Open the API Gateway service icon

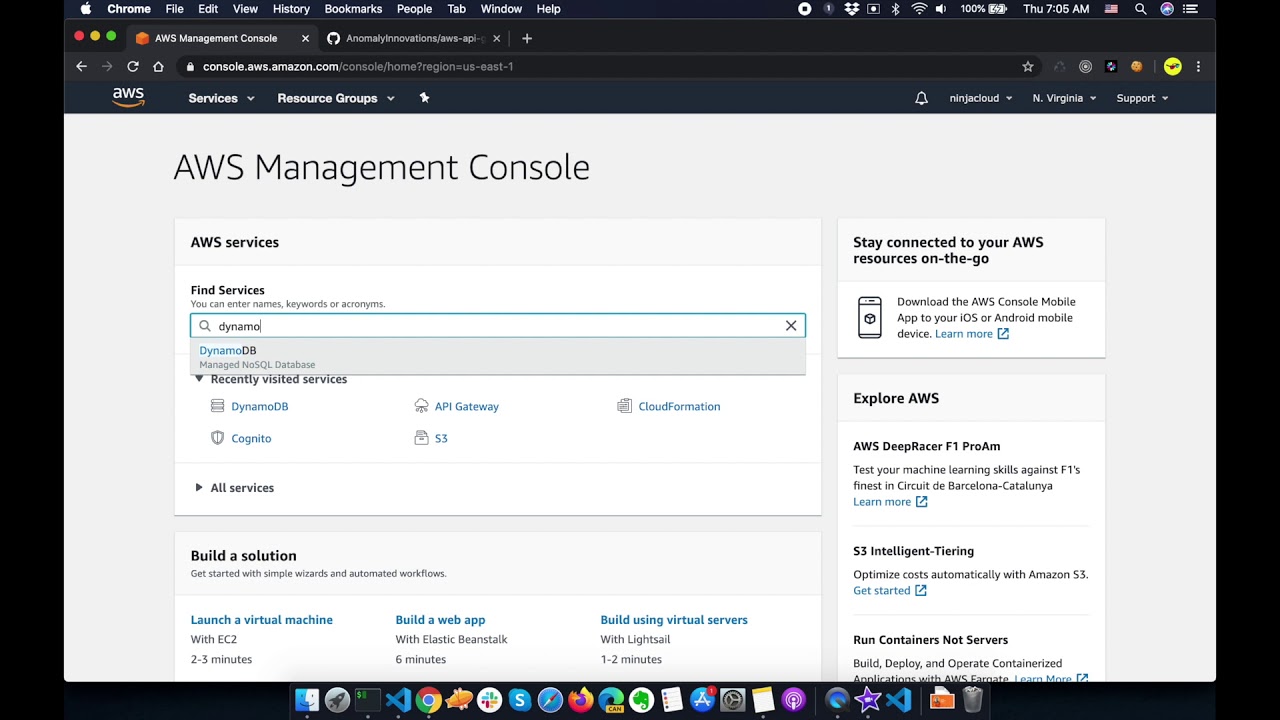421,406
